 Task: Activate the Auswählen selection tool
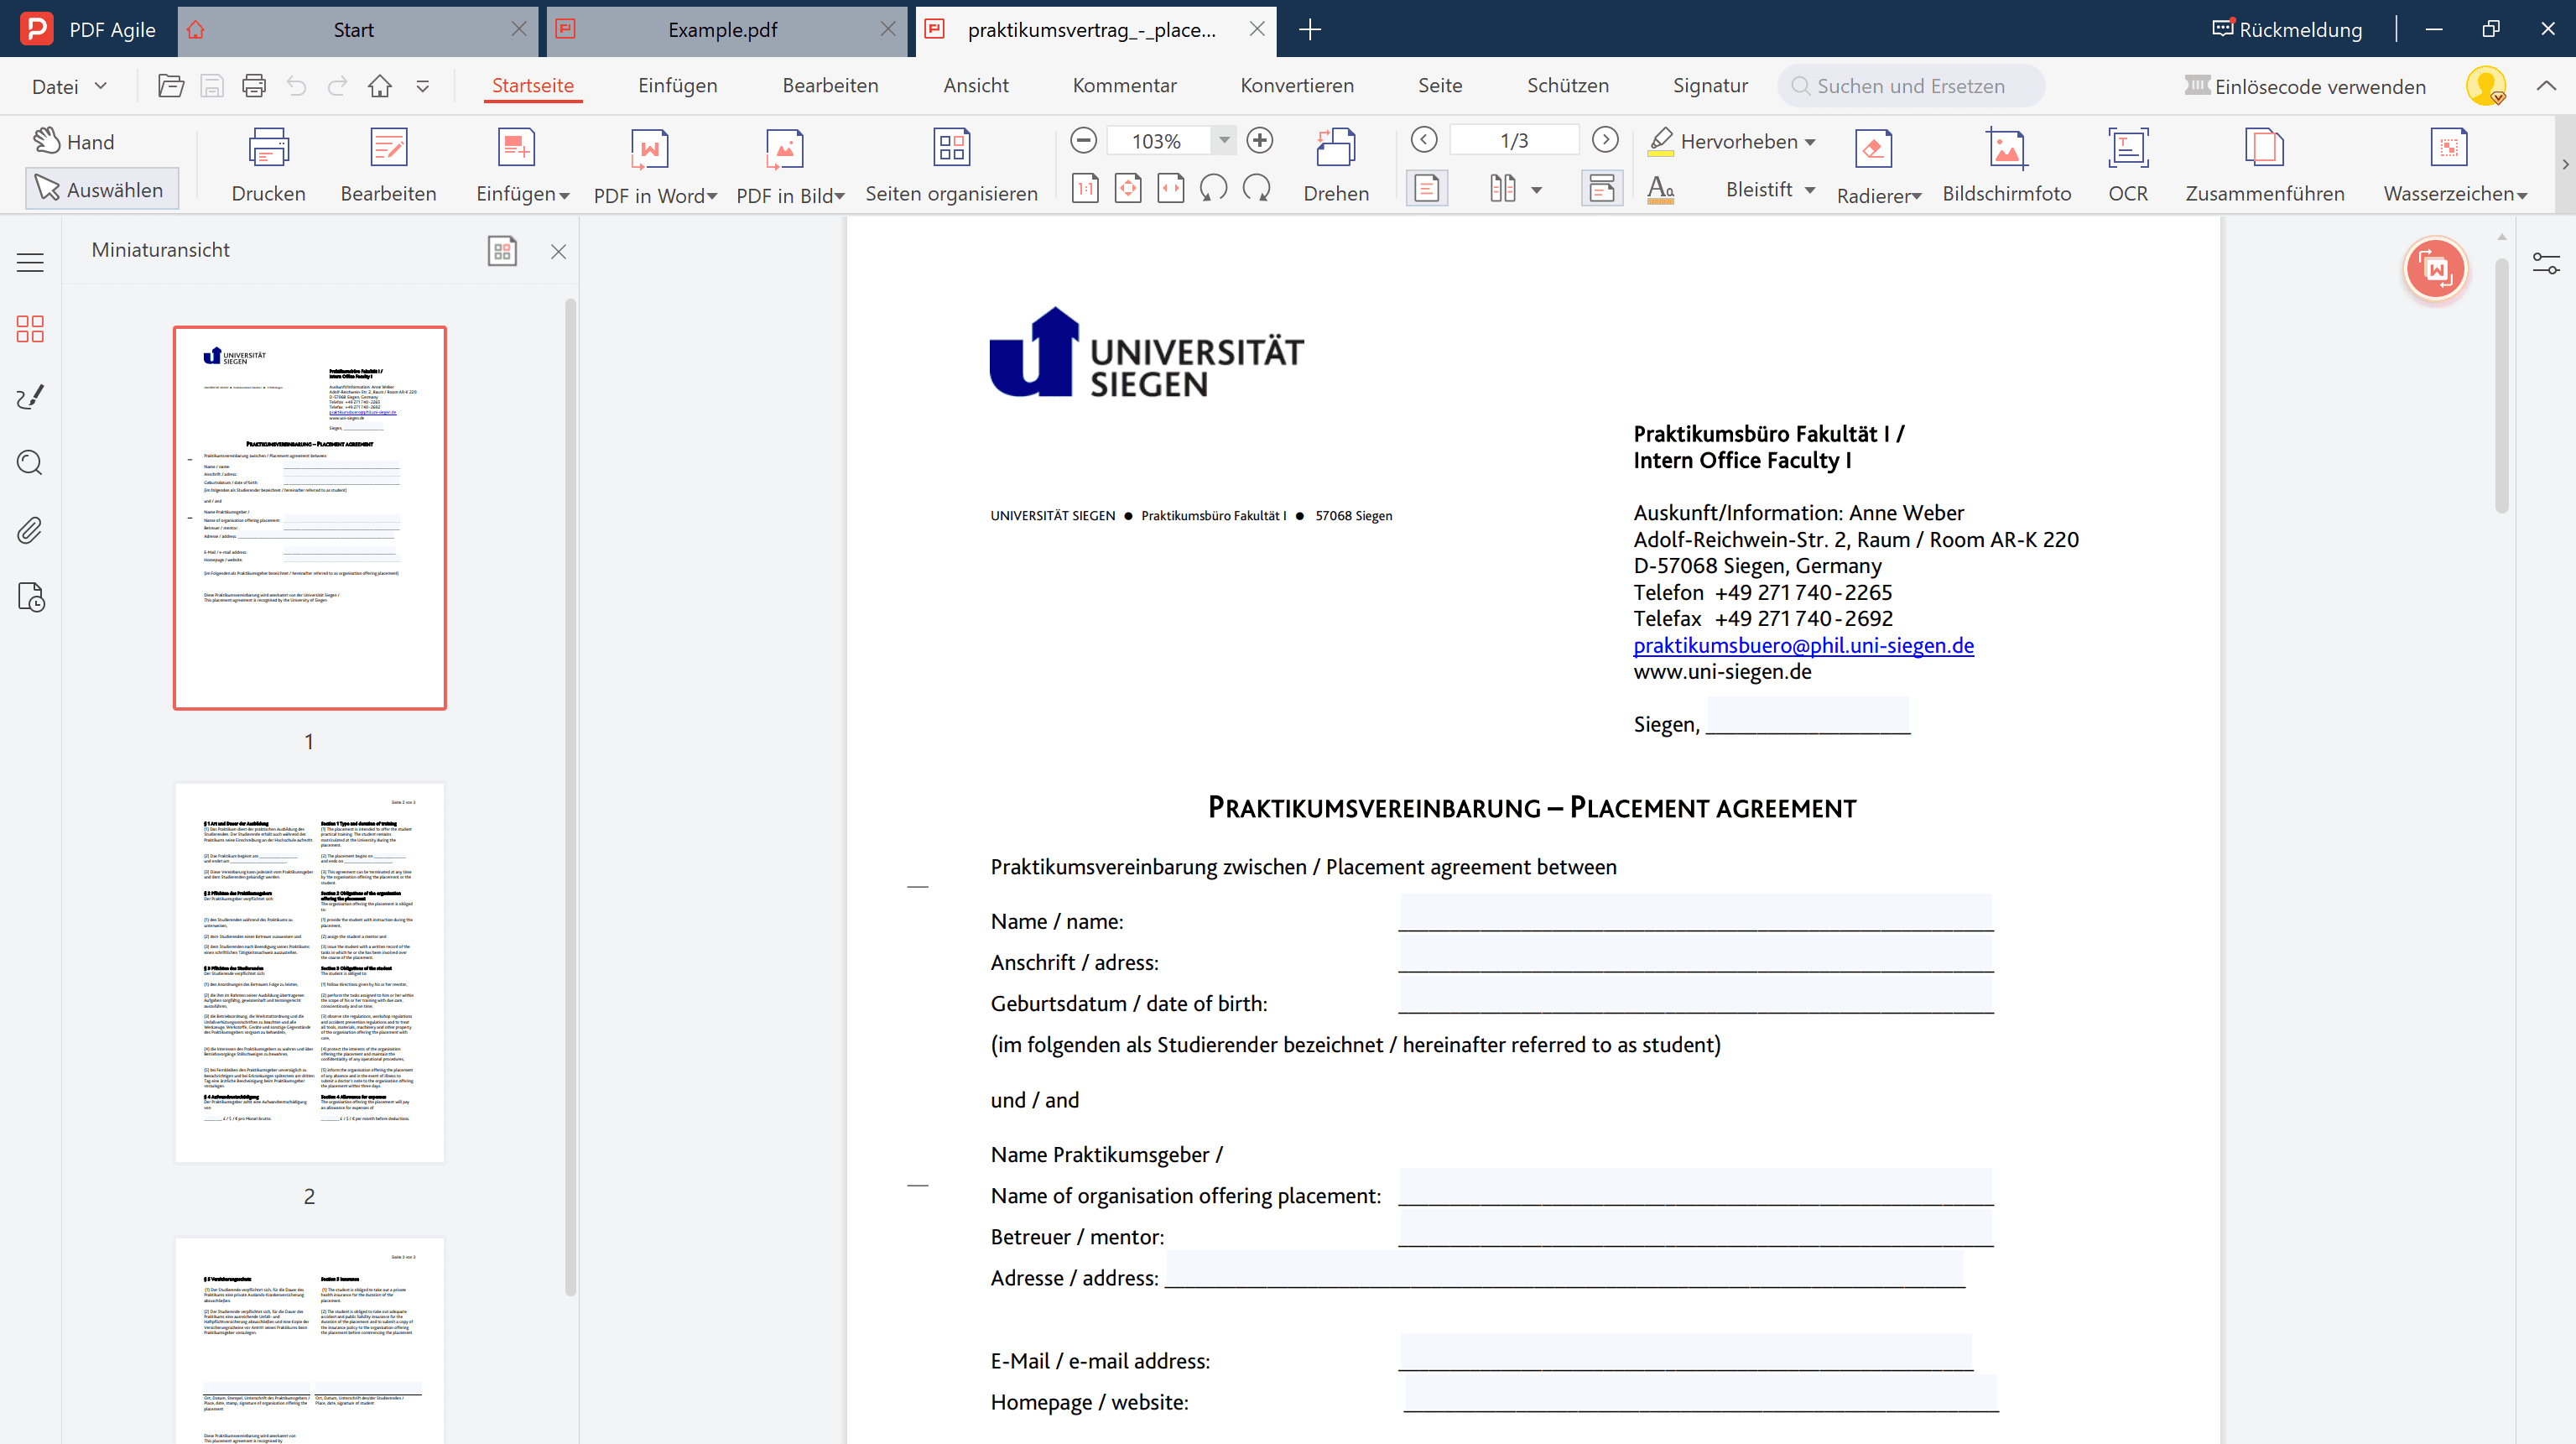click(101, 189)
